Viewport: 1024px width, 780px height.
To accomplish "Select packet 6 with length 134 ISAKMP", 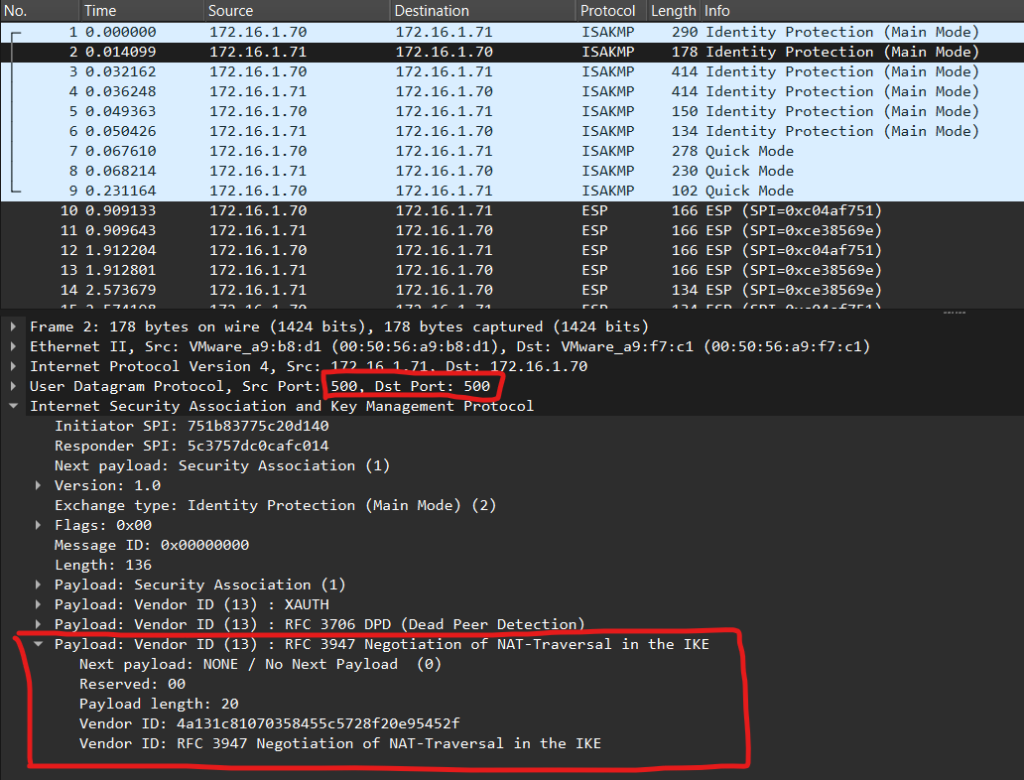I will pyautogui.click(x=512, y=131).
